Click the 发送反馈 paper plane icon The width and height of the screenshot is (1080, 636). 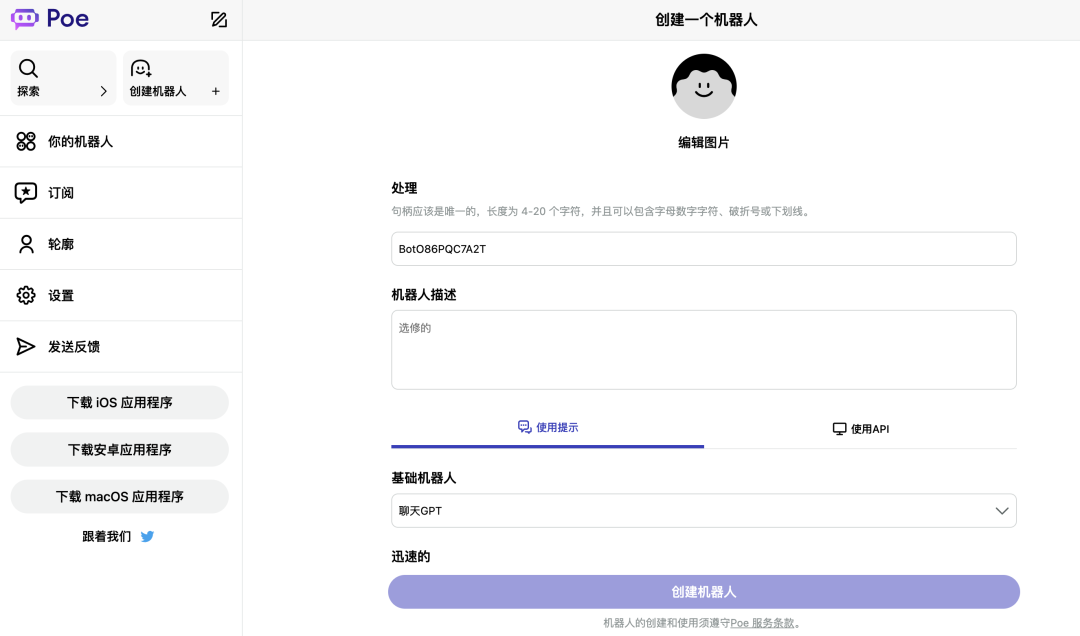click(x=25, y=347)
